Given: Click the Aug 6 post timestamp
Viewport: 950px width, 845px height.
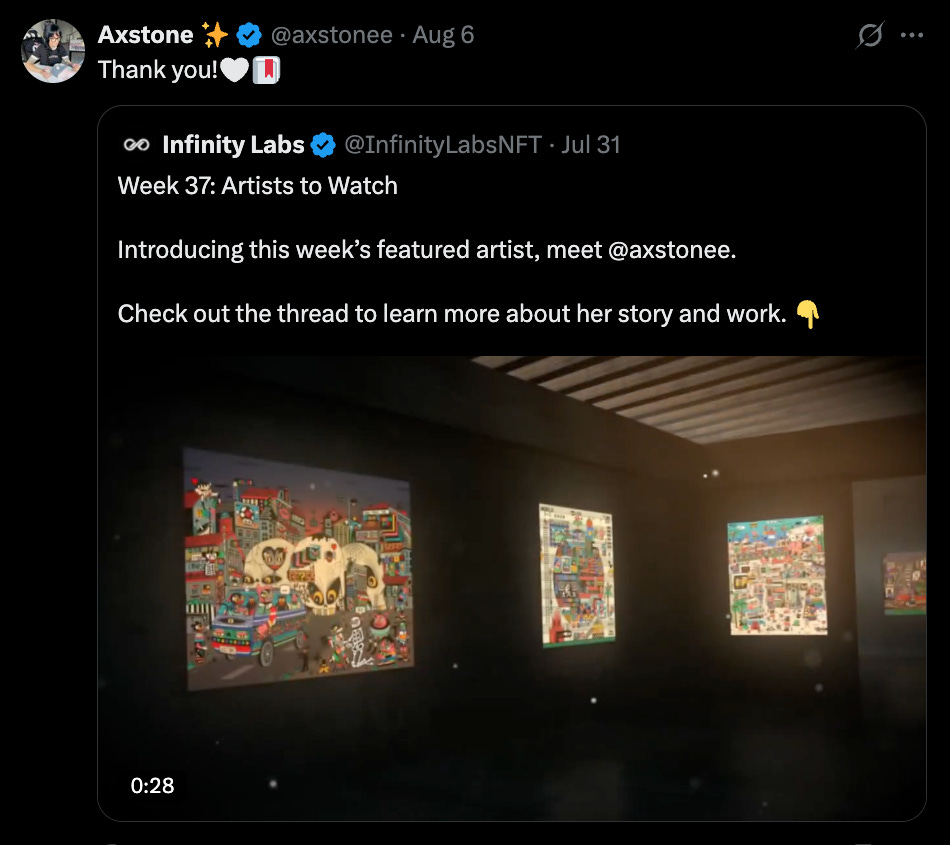Looking at the screenshot, I should coord(443,35).
